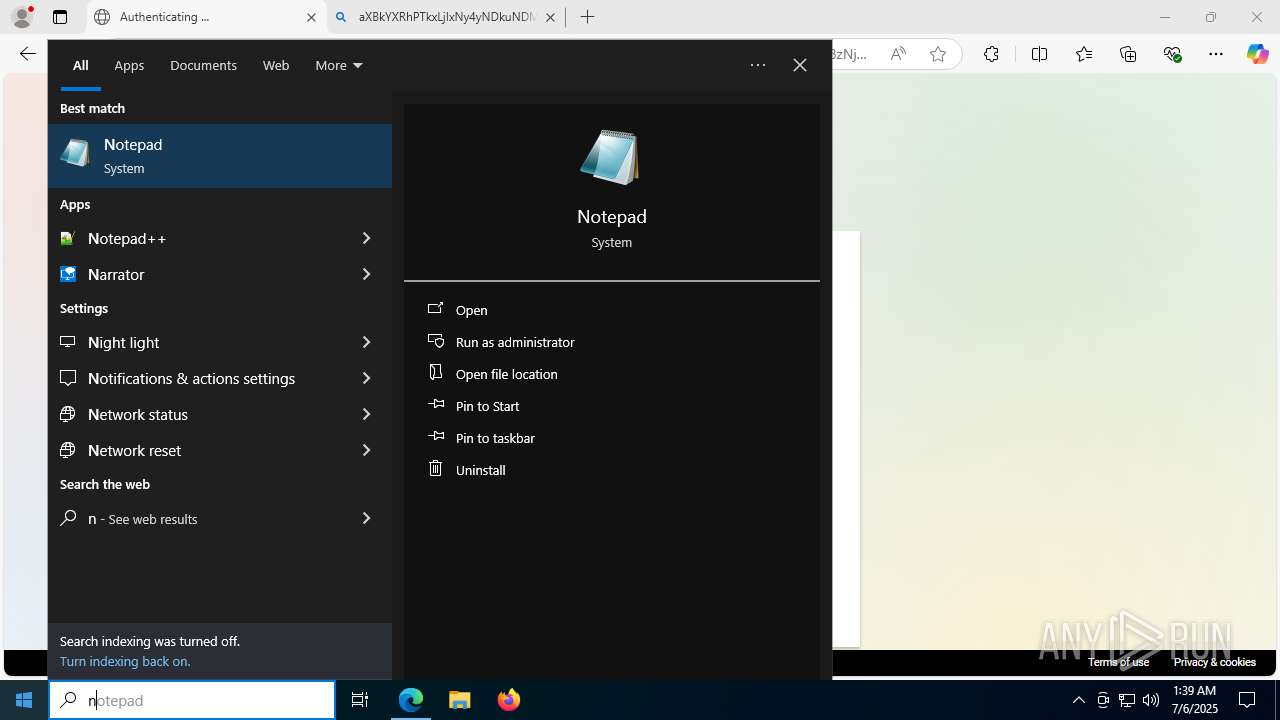Switch to the Authenticating tab in Edge

click(207, 17)
